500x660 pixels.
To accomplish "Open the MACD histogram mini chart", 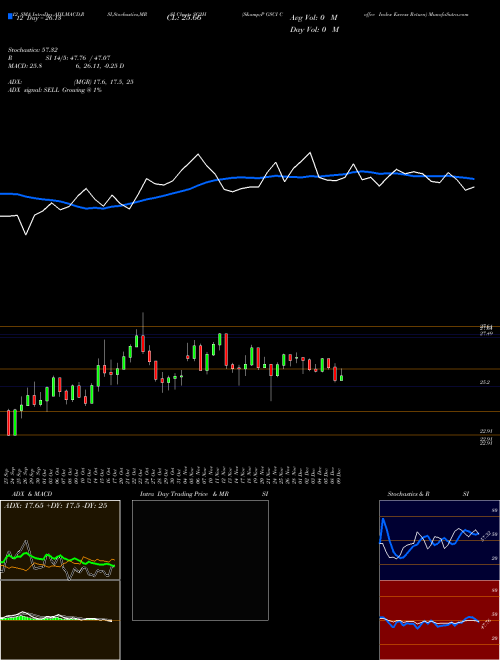I will coord(60,620).
